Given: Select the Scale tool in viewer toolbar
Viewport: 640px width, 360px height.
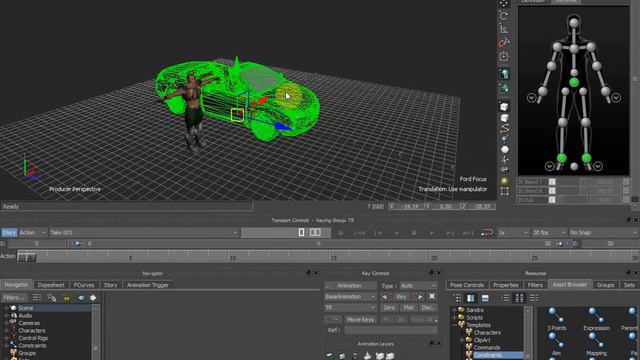Looking at the screenshot, I should [504, 29].
